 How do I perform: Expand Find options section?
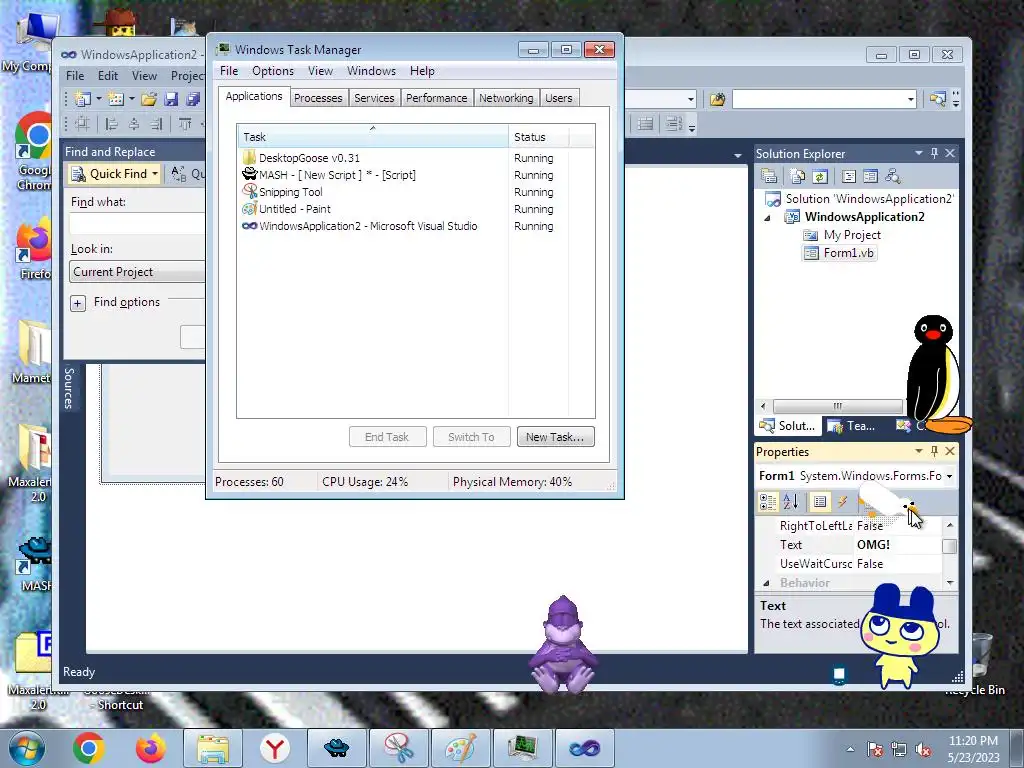[78, 303]
